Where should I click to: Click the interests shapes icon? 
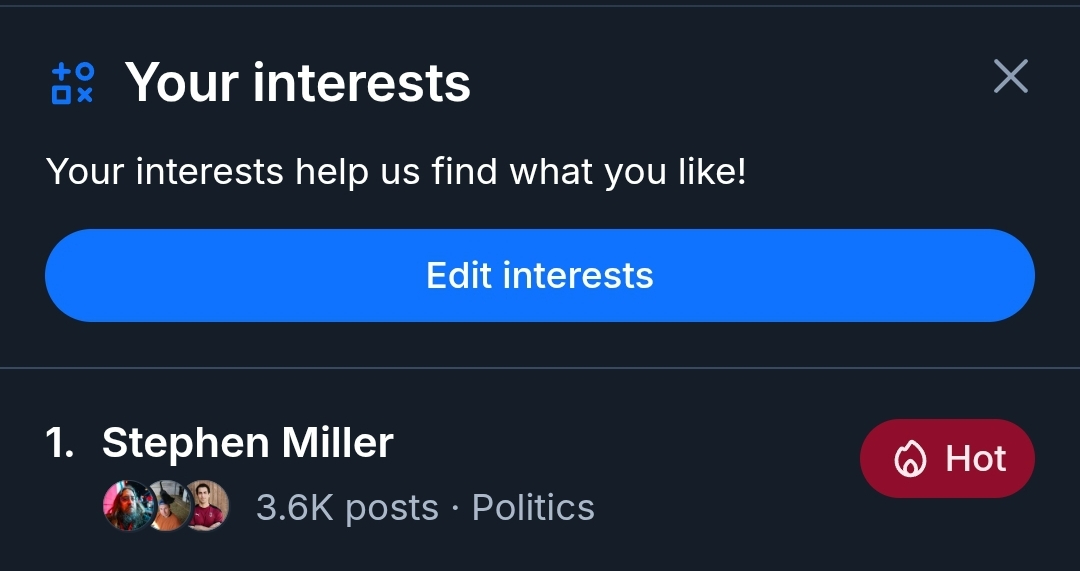[x=72, y=83]
